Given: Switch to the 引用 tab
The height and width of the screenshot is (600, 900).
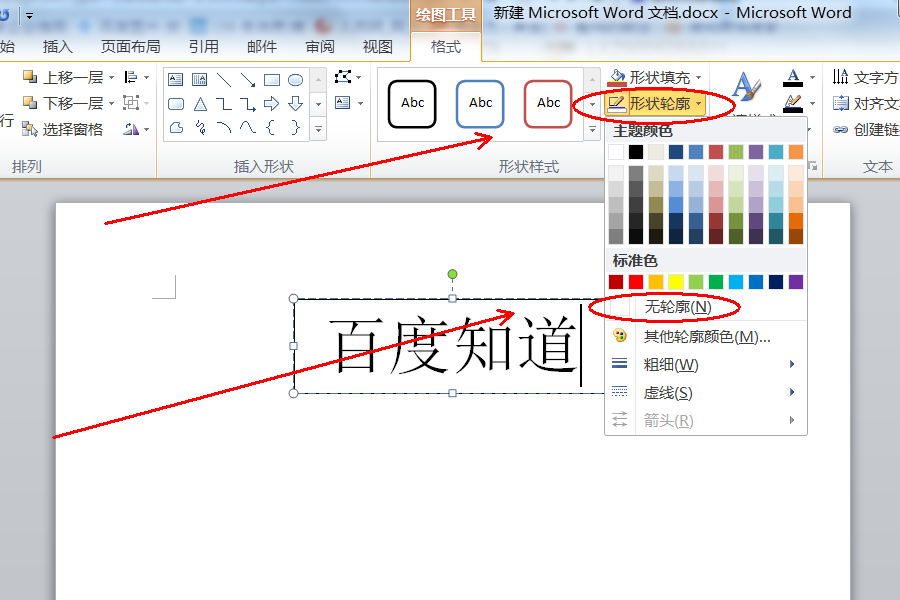Looking at the screenshot, I should tap(204, 47).
